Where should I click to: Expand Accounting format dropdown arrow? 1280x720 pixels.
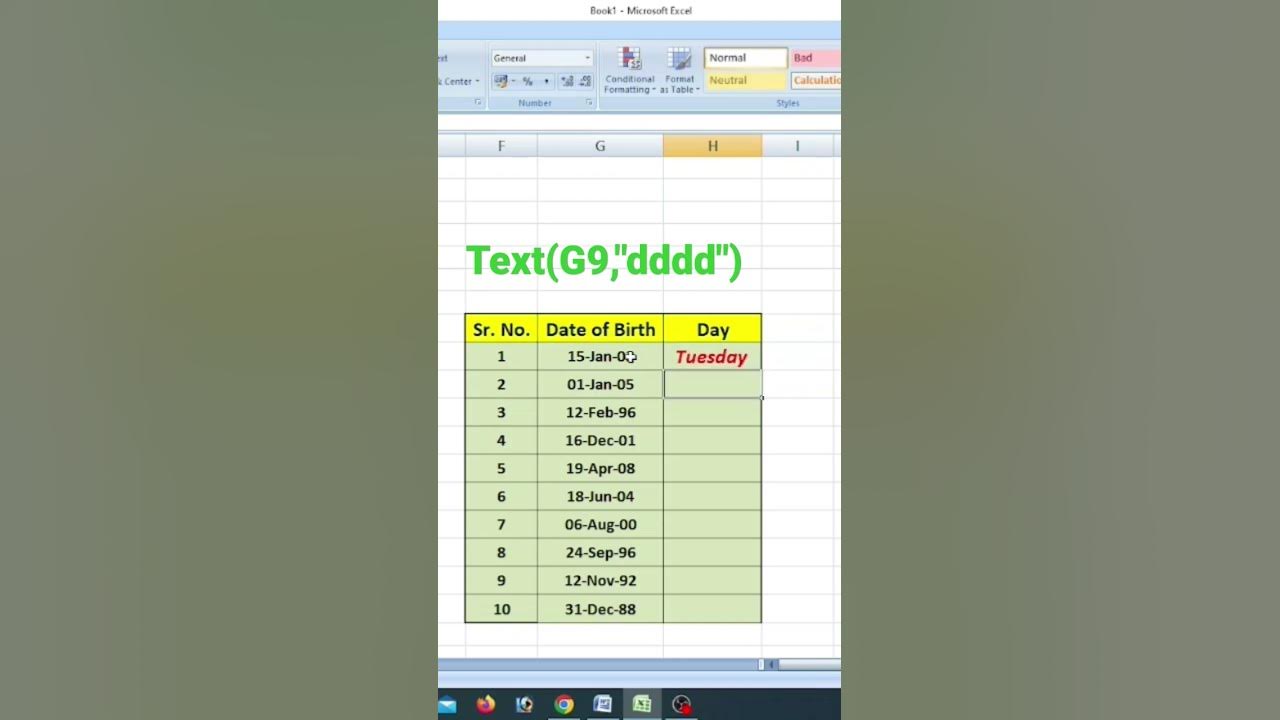[x=513, y=81]
